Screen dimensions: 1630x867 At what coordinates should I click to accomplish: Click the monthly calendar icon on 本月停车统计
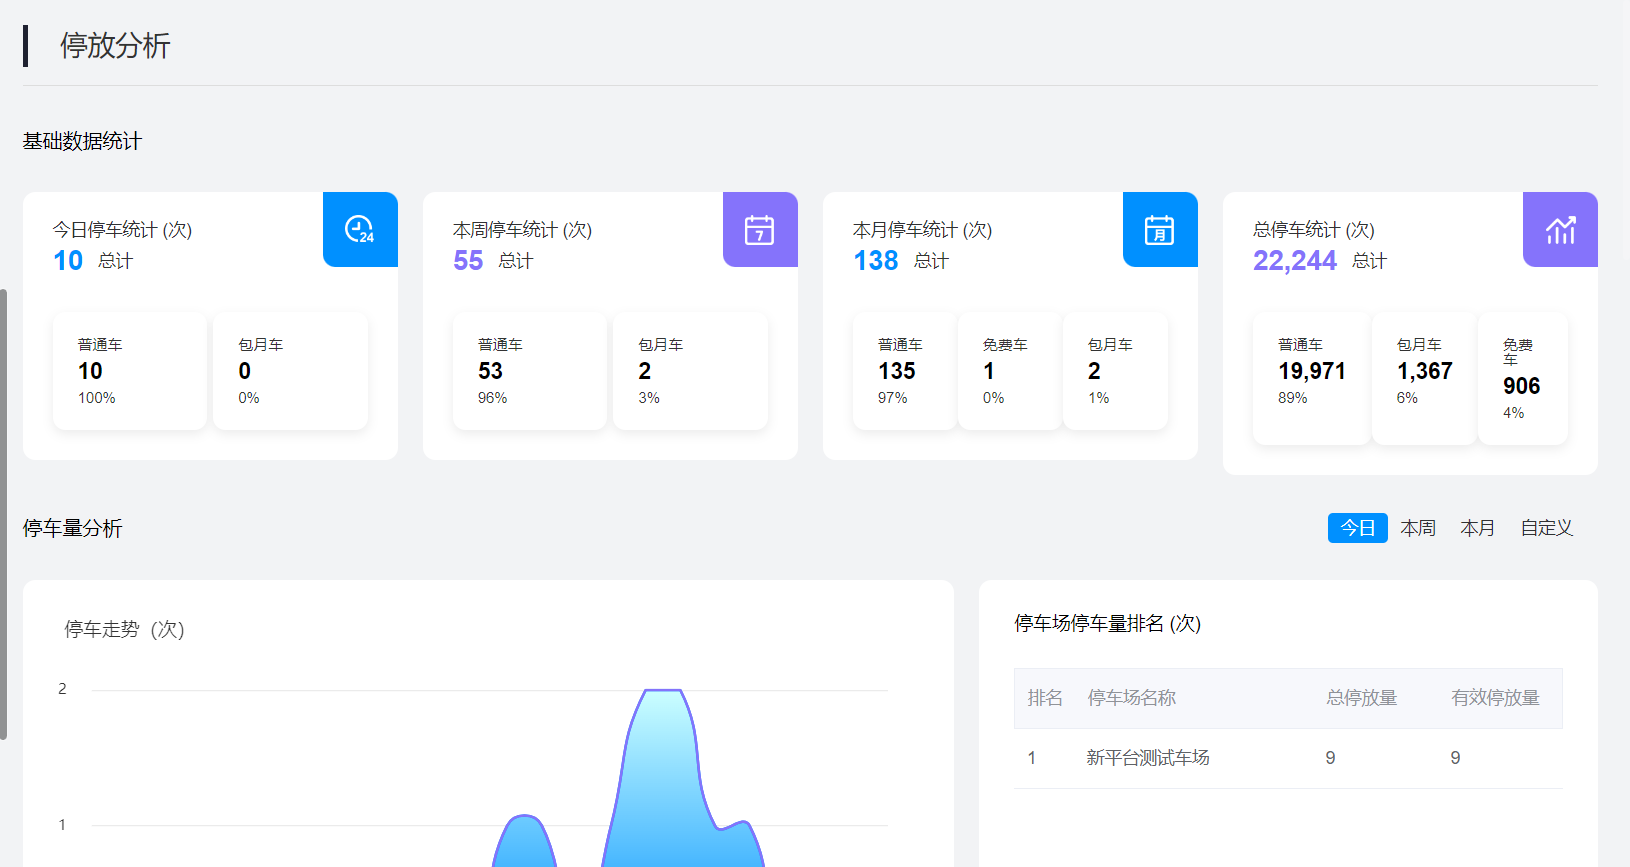click(x=1160, y=230)
